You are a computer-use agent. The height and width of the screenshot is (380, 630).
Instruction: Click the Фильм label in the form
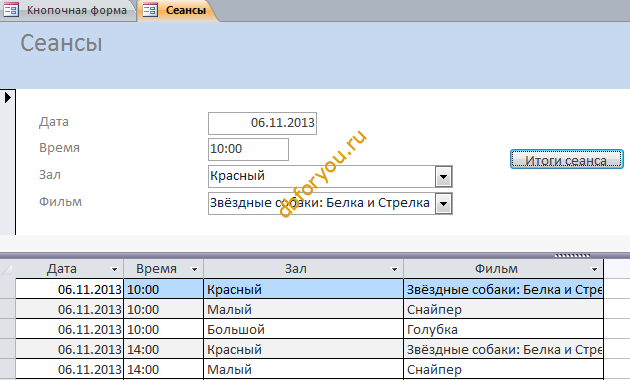[x=60, y=201]
